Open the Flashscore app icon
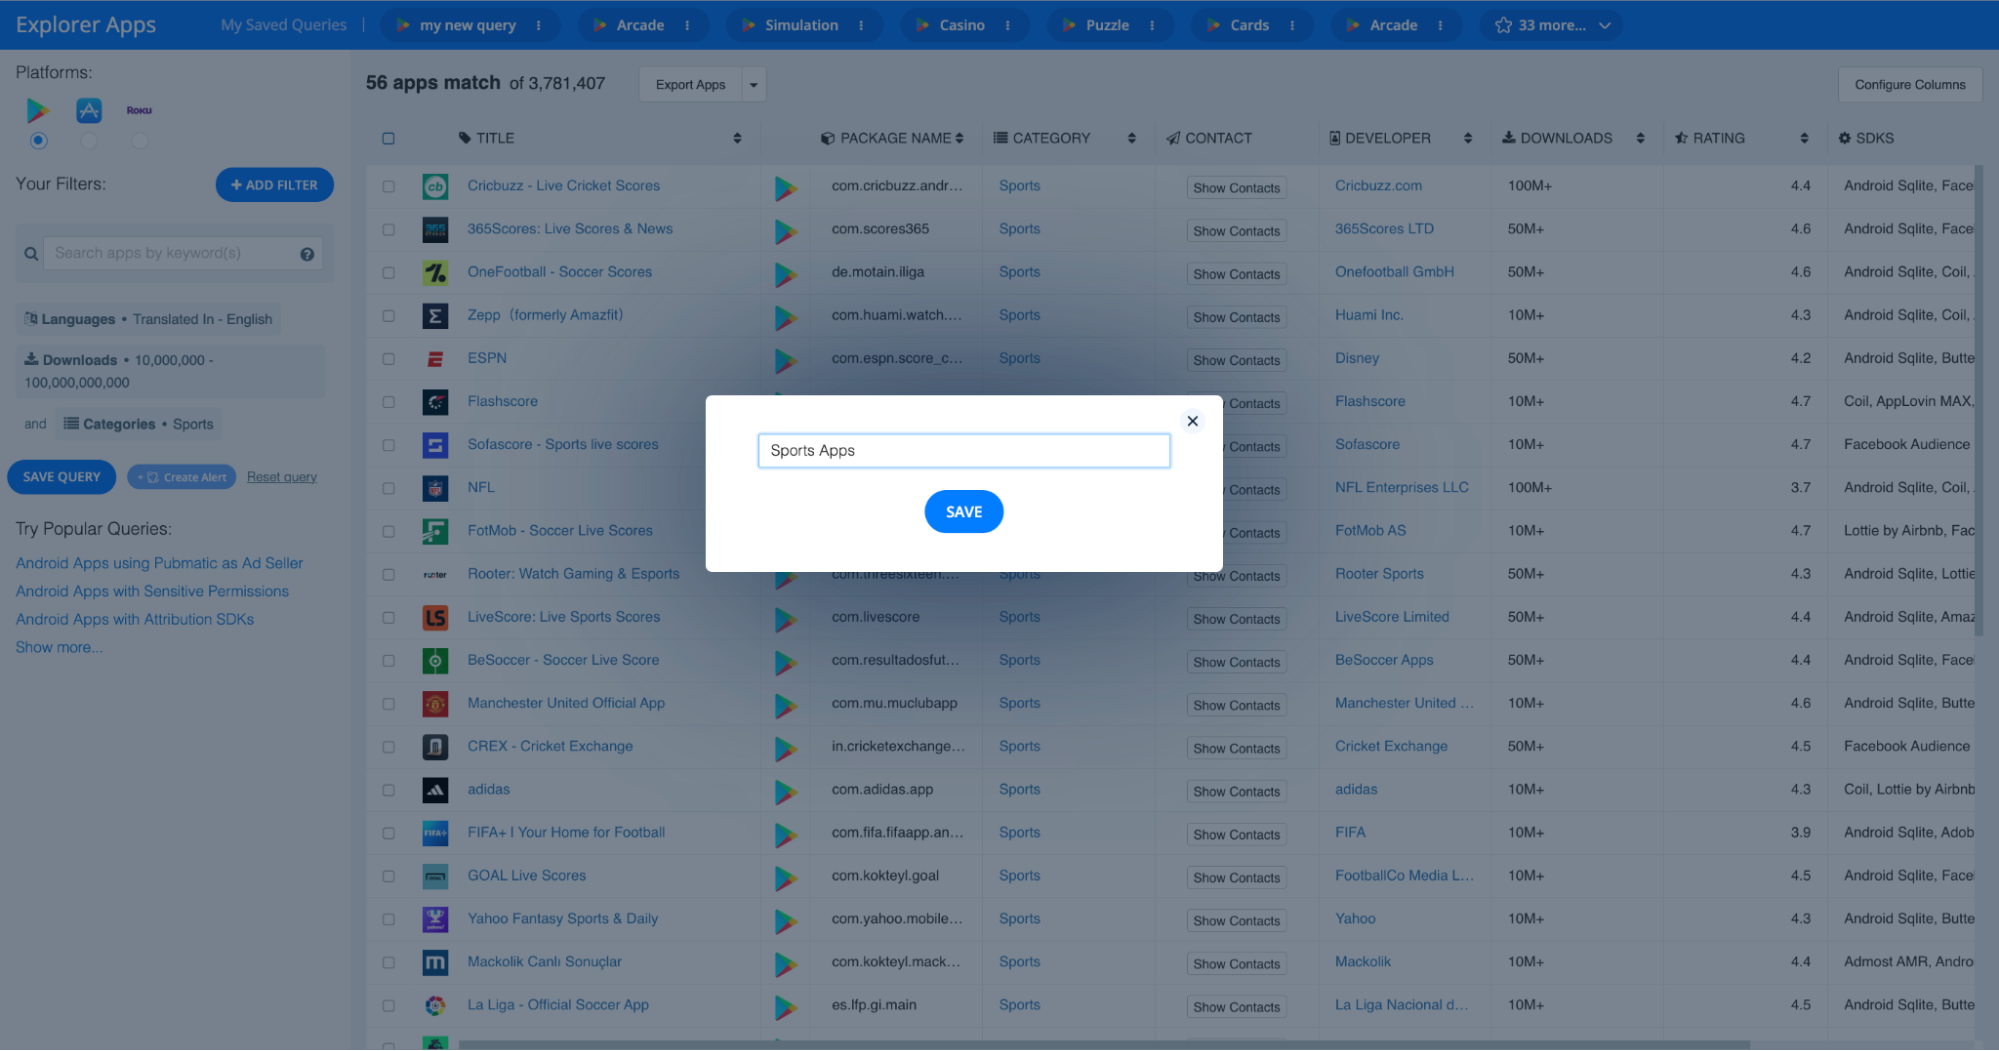The height and width of the screenshot is (1051, 1999). 435,401
